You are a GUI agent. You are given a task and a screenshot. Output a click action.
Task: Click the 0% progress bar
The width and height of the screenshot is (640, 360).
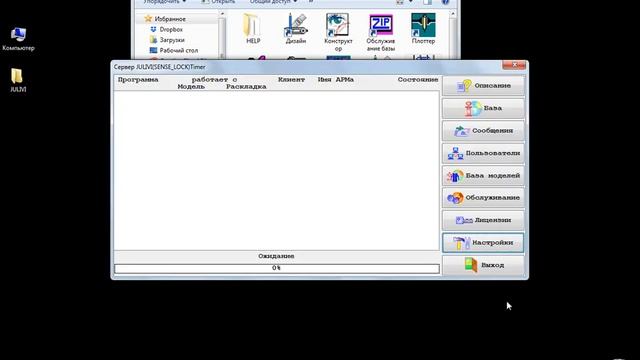[277, 268]
